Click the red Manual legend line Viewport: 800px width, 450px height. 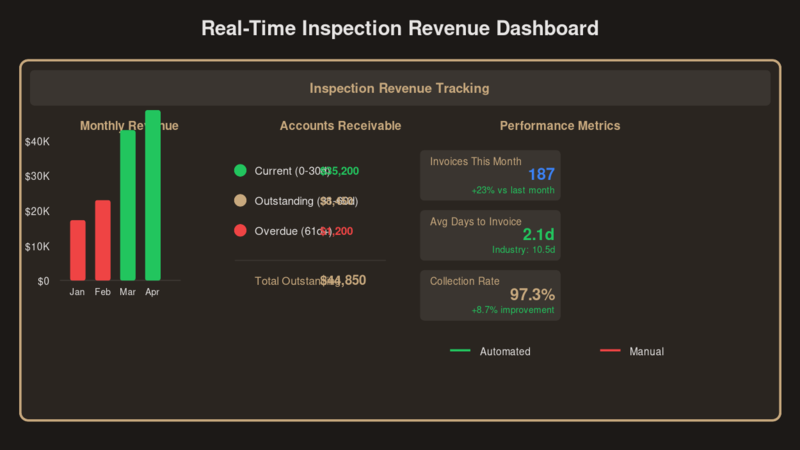coord(610,351)
